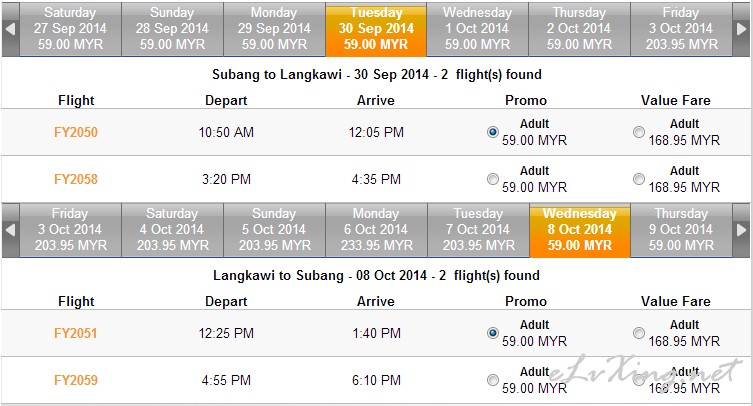Open flight FY2050 details link
The image size is (753, 406).
coord(76,132)
